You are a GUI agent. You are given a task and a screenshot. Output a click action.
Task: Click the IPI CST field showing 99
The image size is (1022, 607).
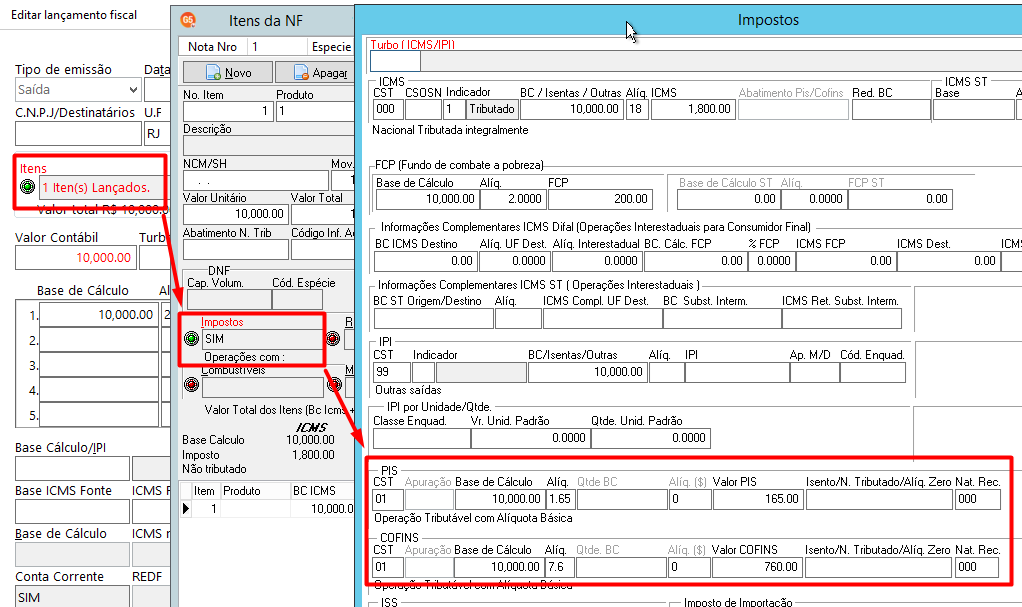click(392, 372)
